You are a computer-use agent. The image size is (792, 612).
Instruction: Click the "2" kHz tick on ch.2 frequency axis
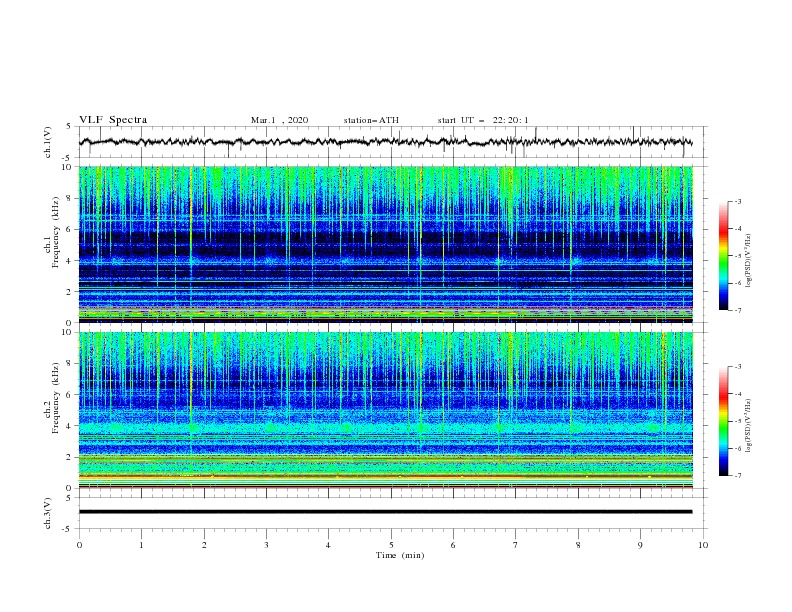69,457
